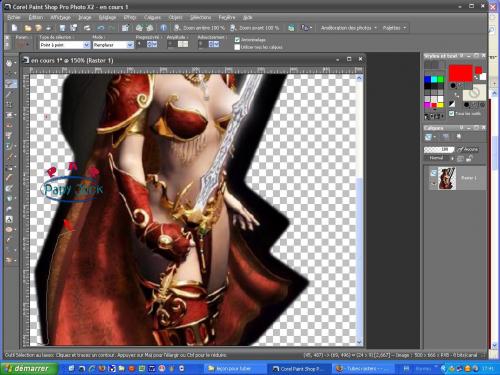Open the Sélections menu
Viewport: 500px width, 375px height.
coord(200,17)
